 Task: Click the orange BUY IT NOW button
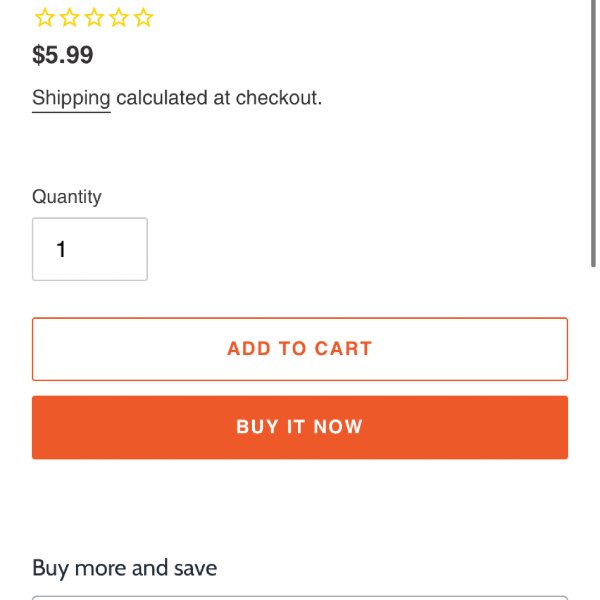click(x=300, y=427)
